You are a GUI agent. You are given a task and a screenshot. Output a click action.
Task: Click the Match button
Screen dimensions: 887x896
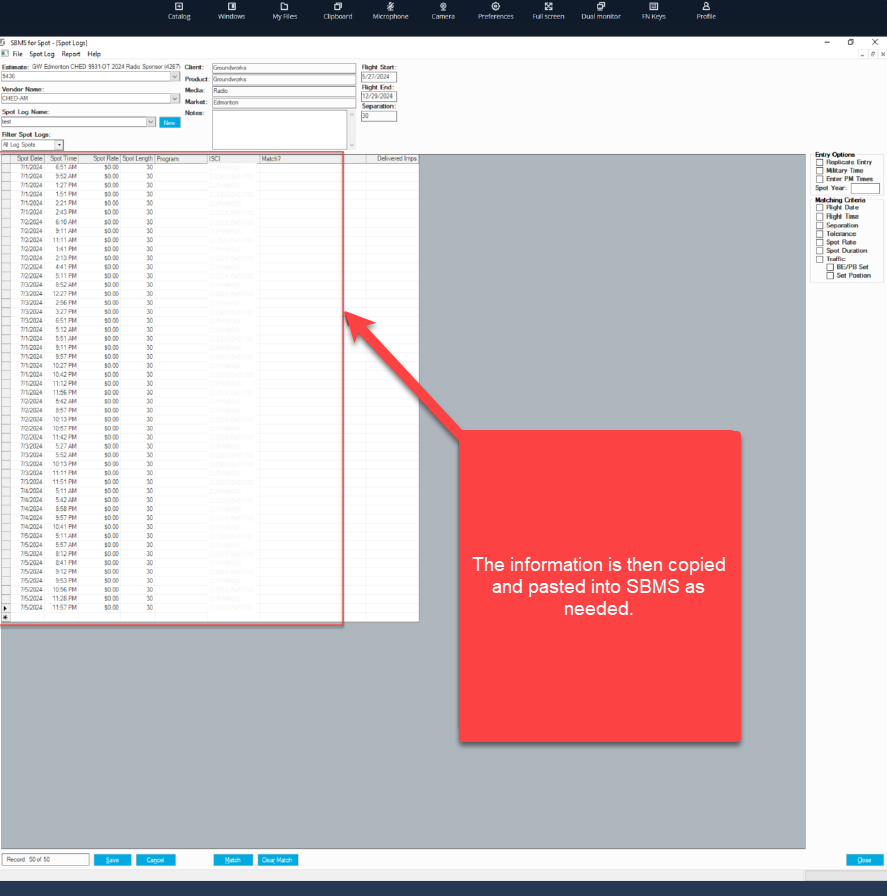(x=233, y=860)
